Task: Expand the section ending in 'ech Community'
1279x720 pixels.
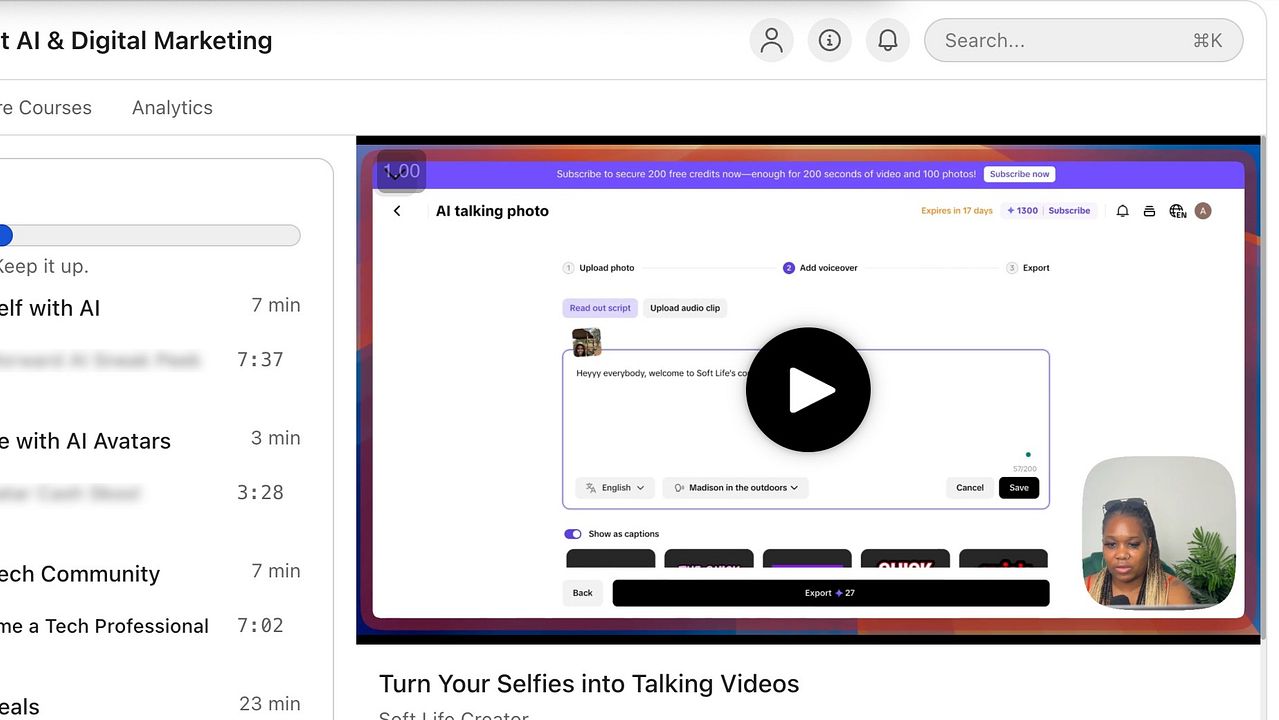Action: click(150, 573)
